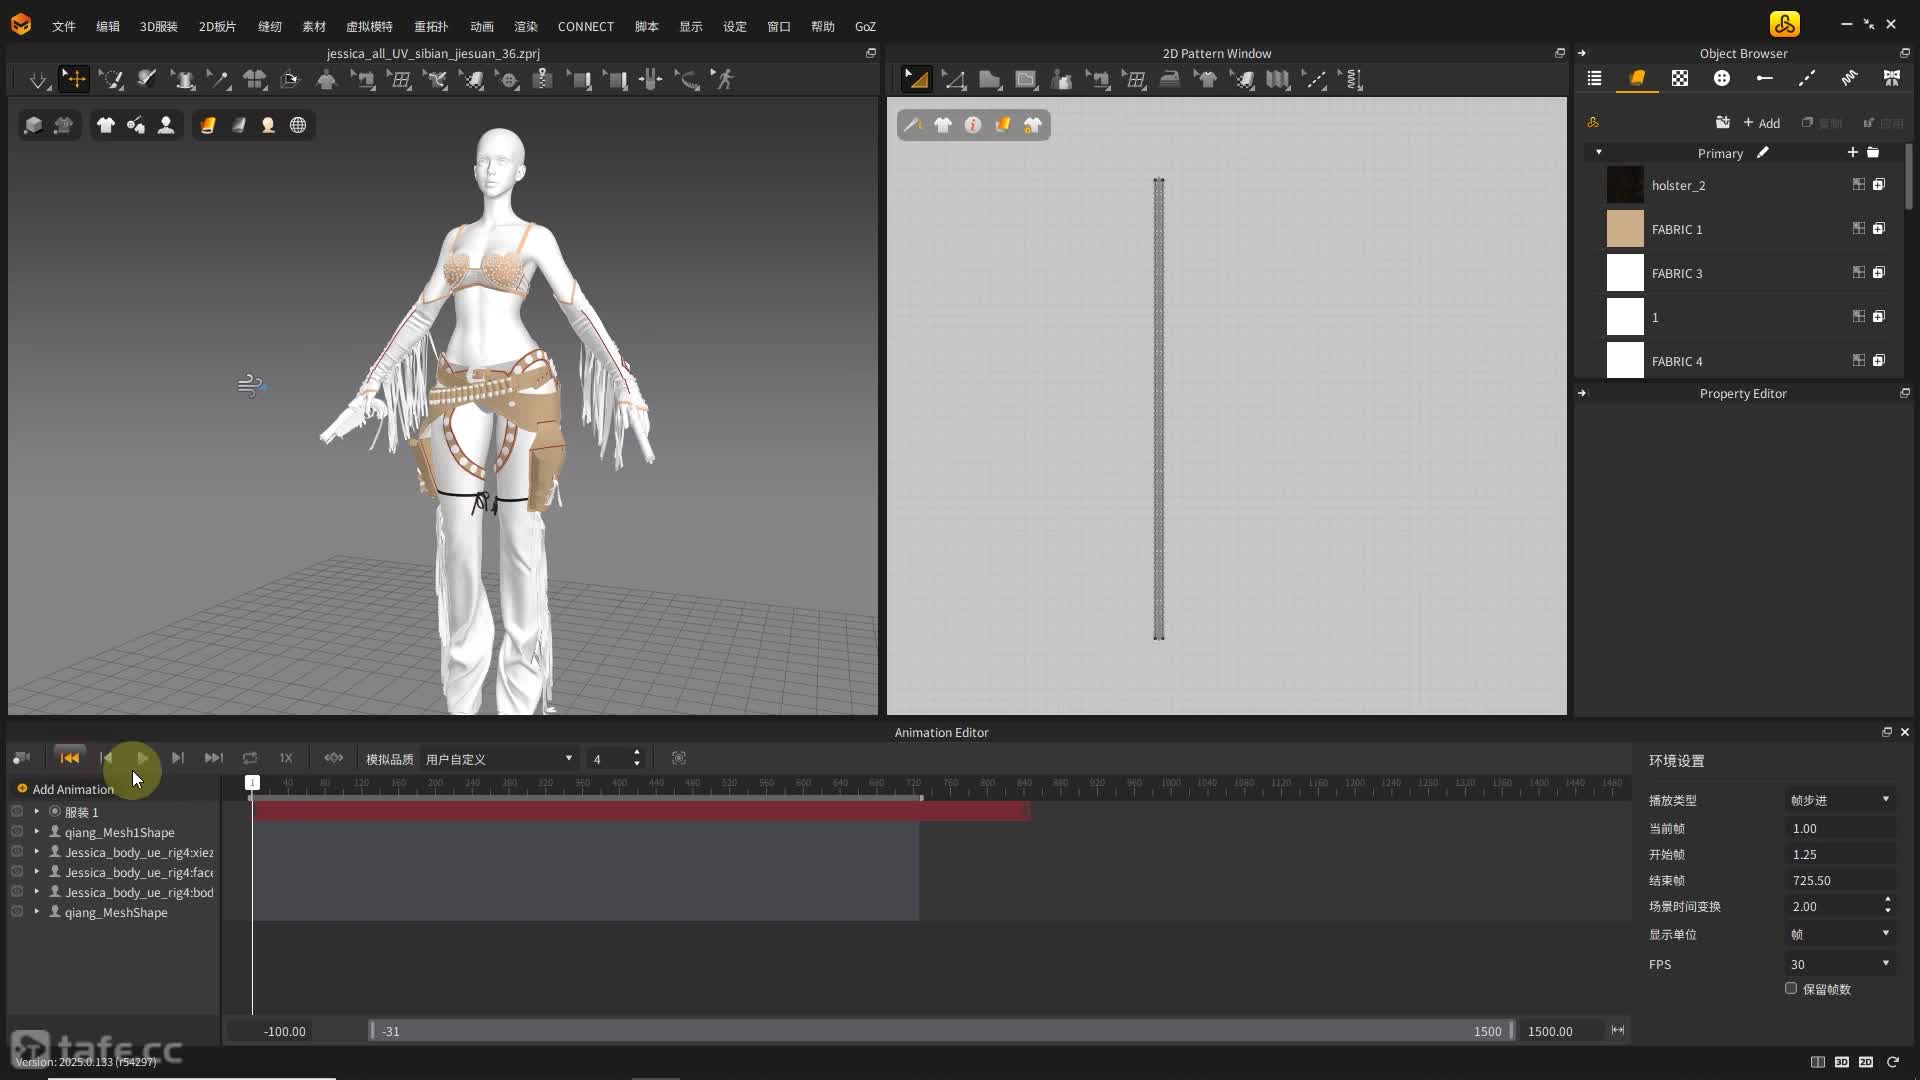
Task: Click the wind controller icon in 3D view
Action: click(x=250, y=385)
